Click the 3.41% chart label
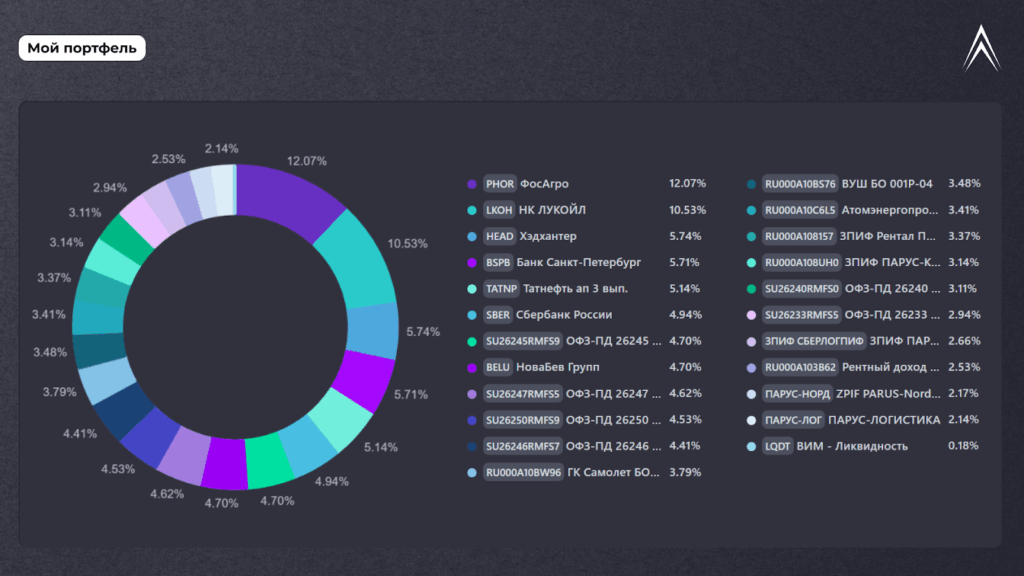Viewport: 1024px width, 576px height. pos(49,314)
